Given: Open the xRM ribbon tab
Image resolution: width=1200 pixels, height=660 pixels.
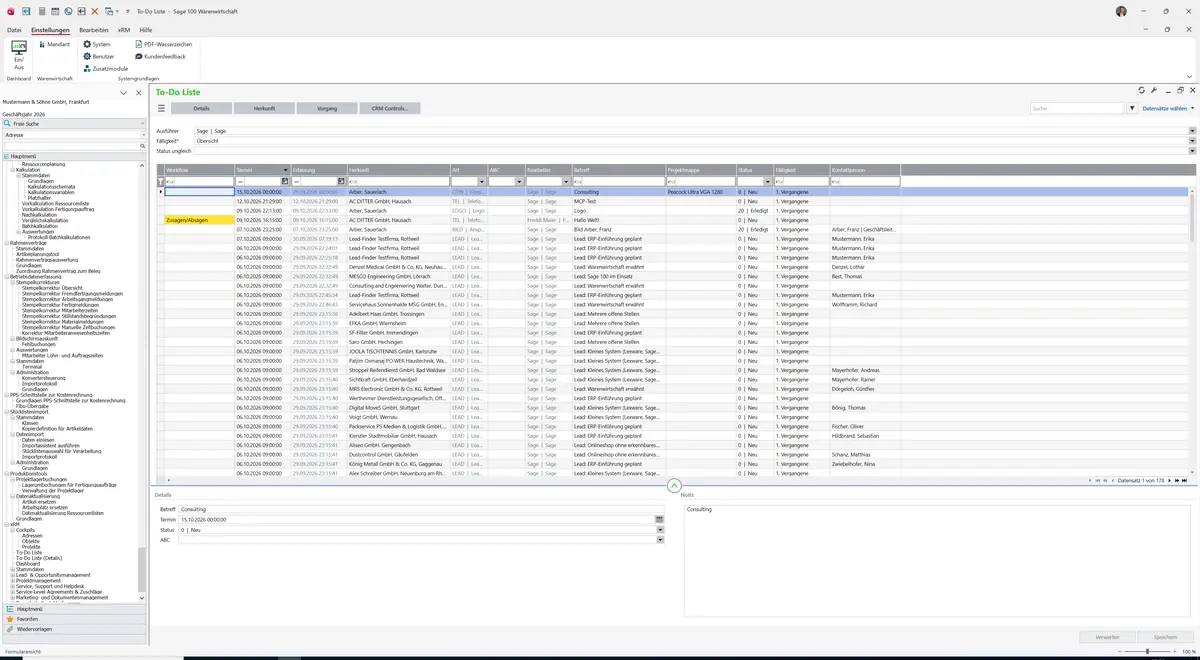Looking at the screenshot, I should [124, 31].
